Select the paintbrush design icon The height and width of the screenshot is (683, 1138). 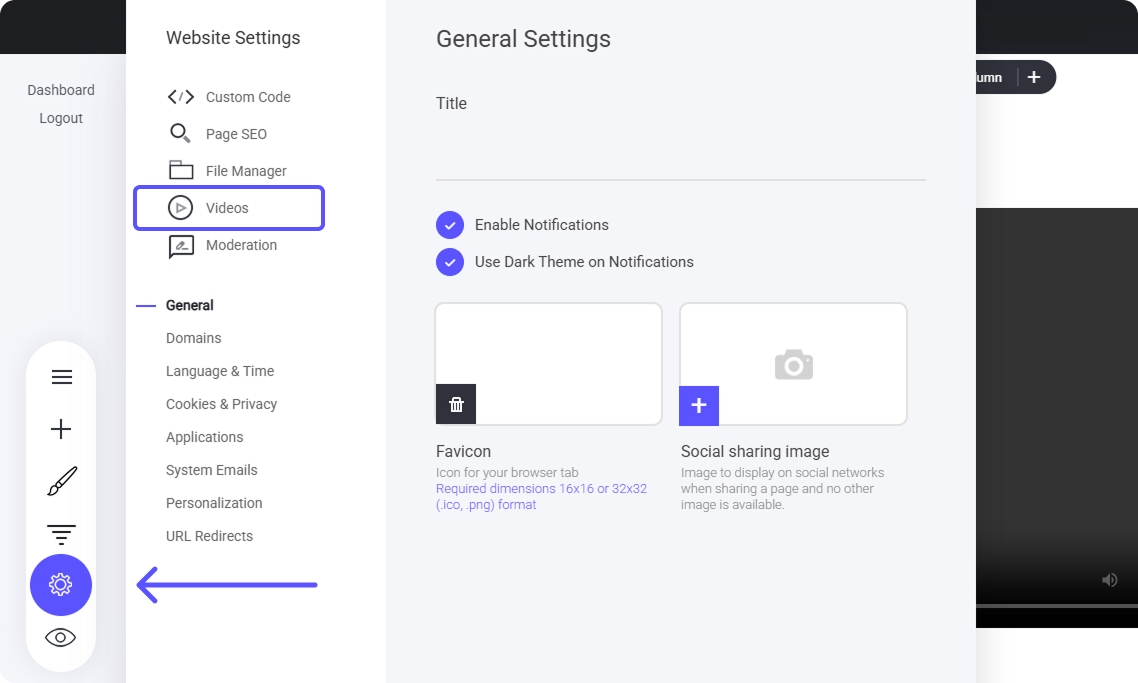point(61,481)
